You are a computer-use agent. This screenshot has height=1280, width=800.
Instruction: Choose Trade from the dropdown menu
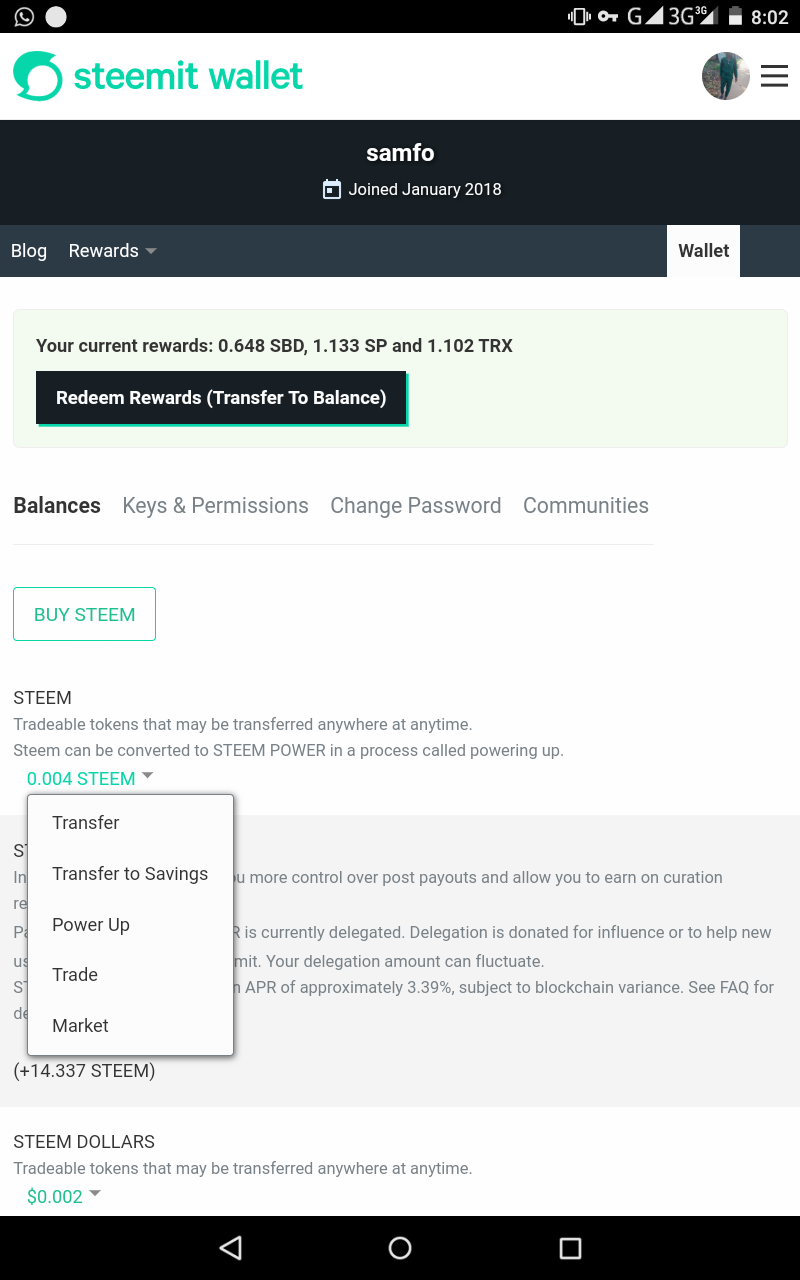pyautogui.click(x=75, y=975)
